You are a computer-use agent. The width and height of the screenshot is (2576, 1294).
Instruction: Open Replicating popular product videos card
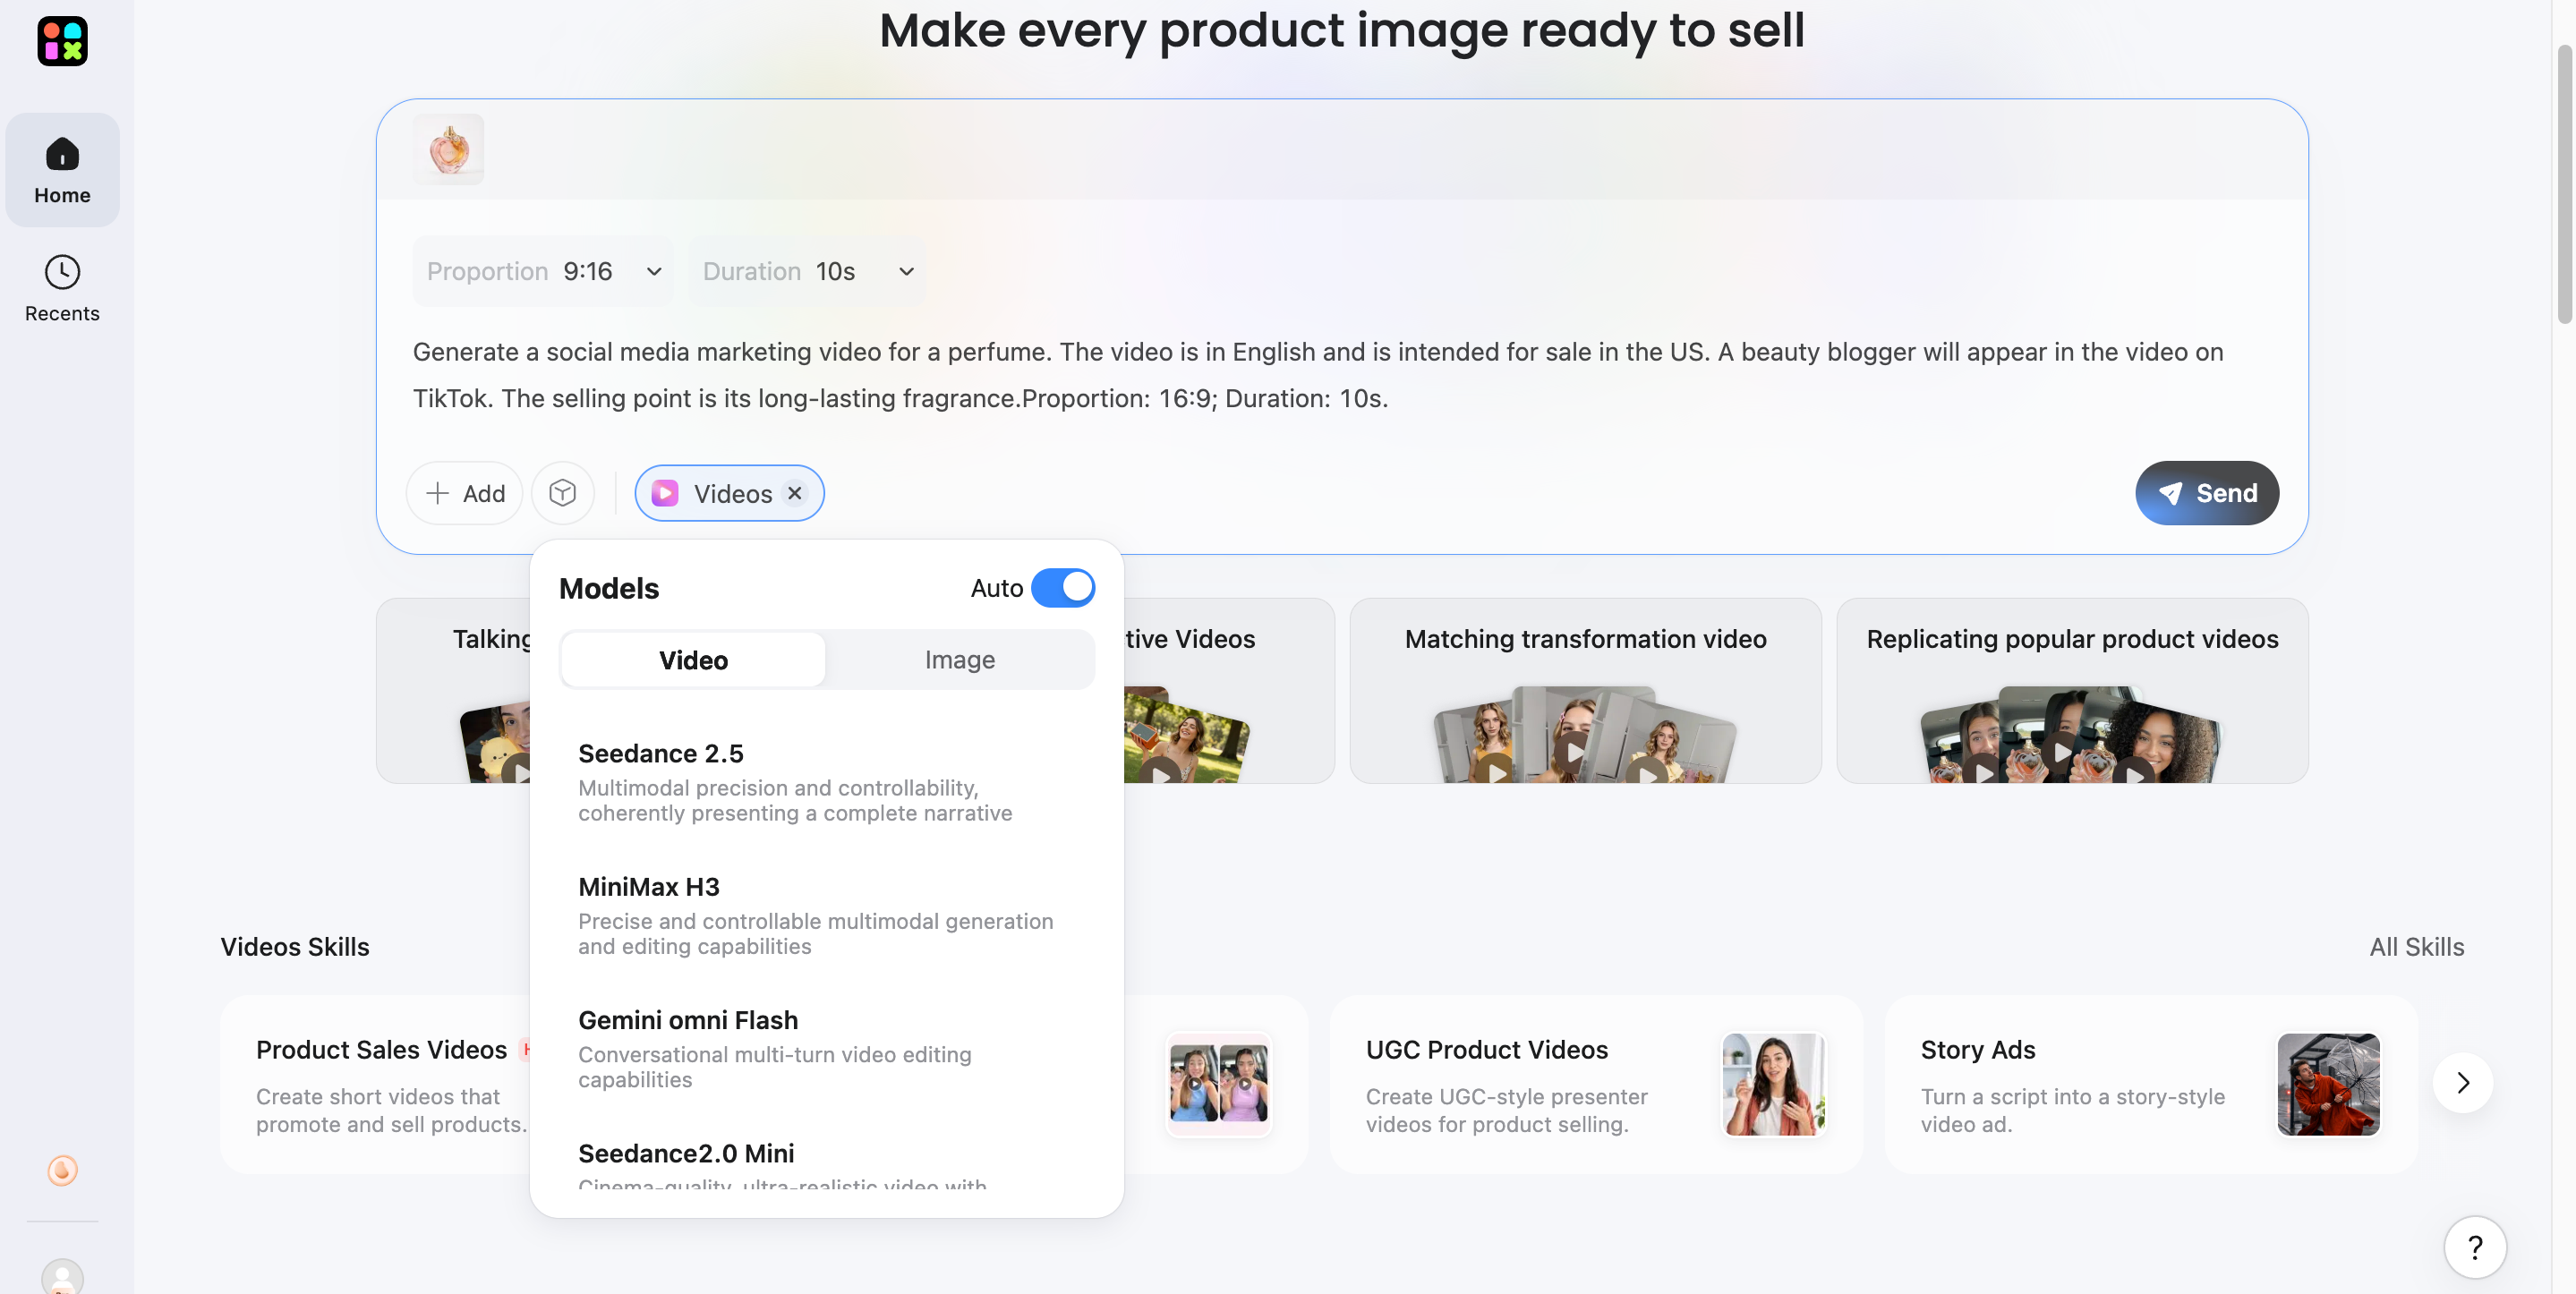click(x=2072, y=691)
